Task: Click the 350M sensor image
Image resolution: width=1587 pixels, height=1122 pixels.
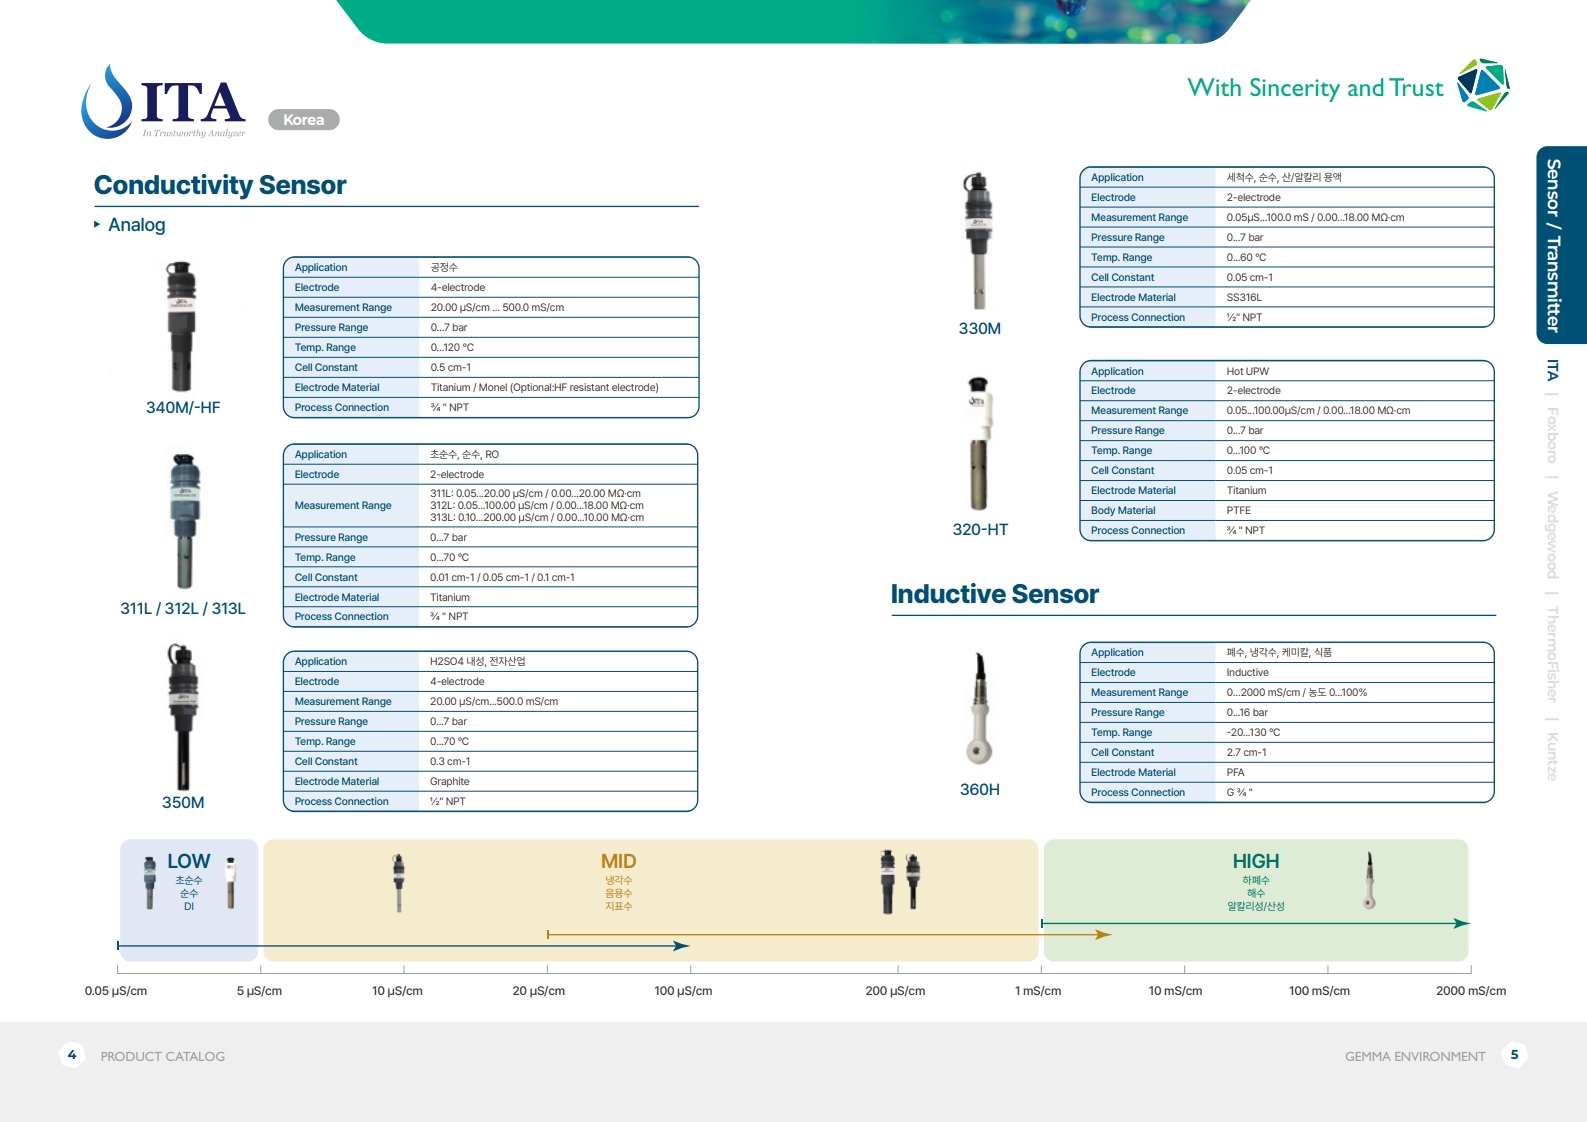Action: (x=182, y=718)
